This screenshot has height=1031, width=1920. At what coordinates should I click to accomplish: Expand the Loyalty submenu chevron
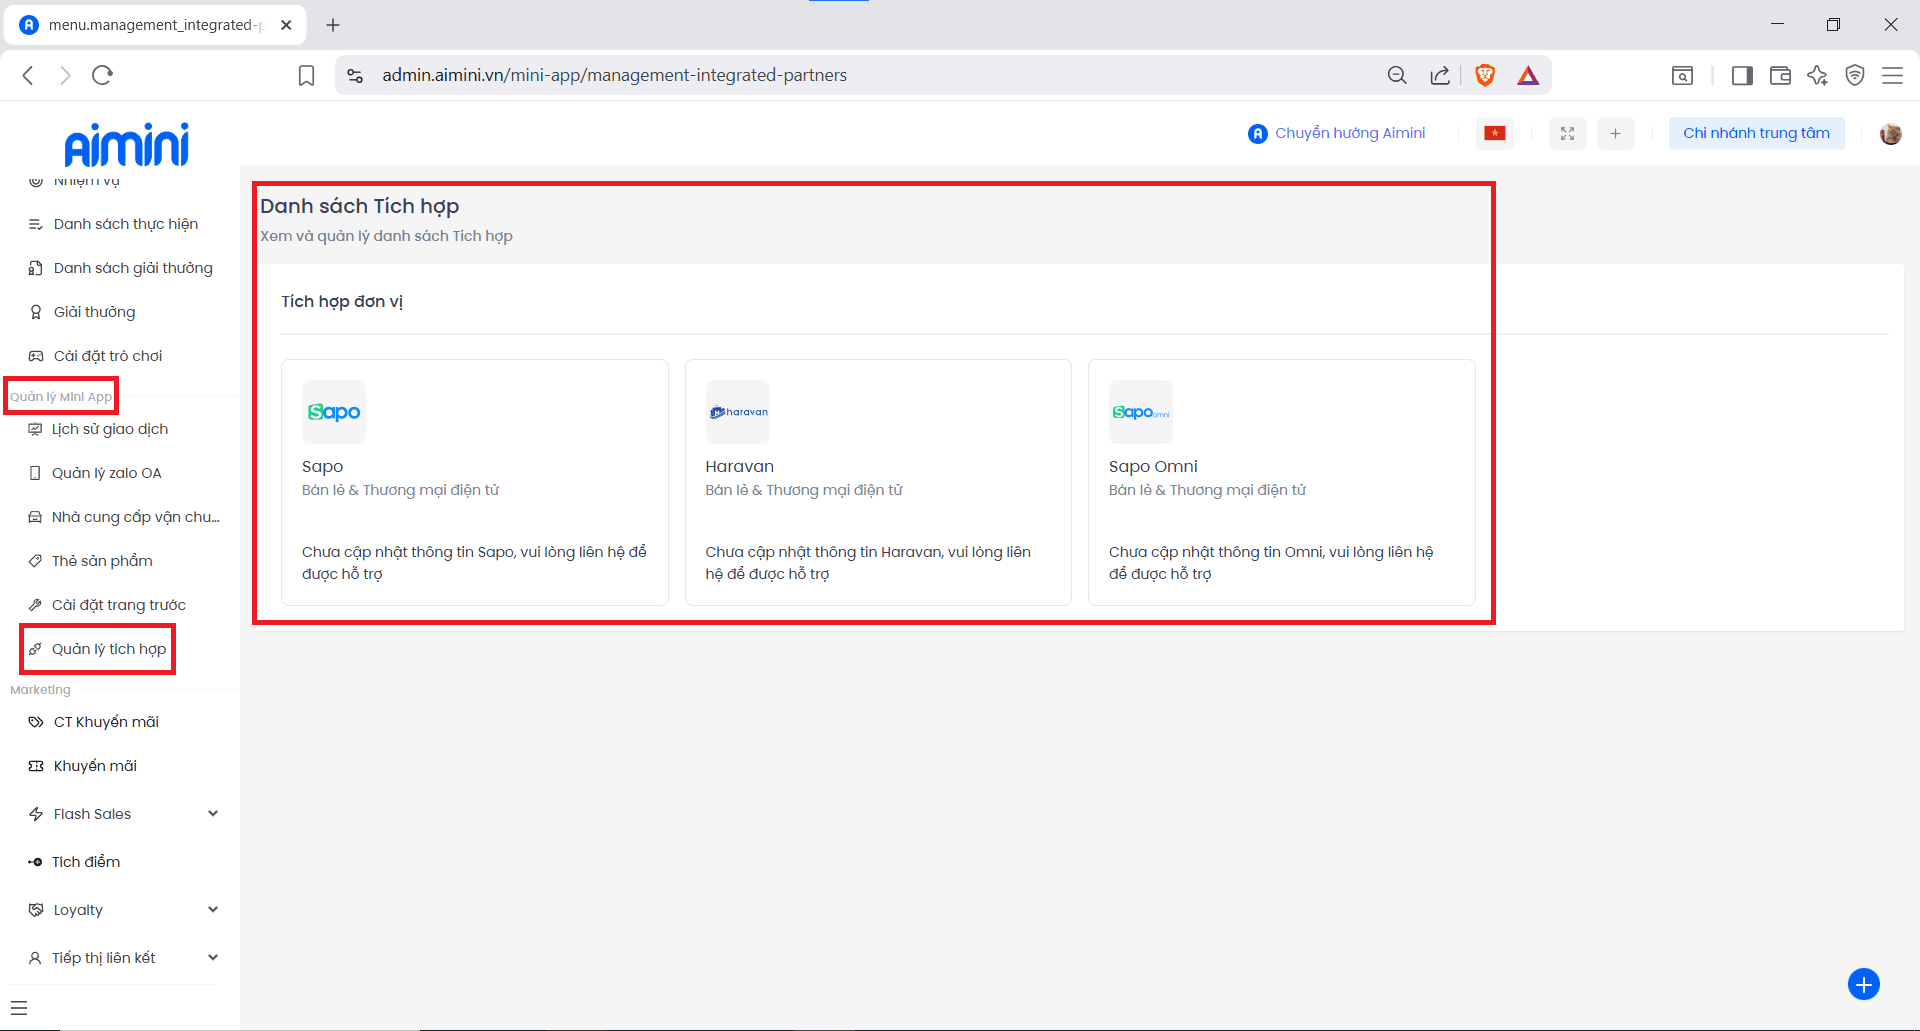coord(213,910)
